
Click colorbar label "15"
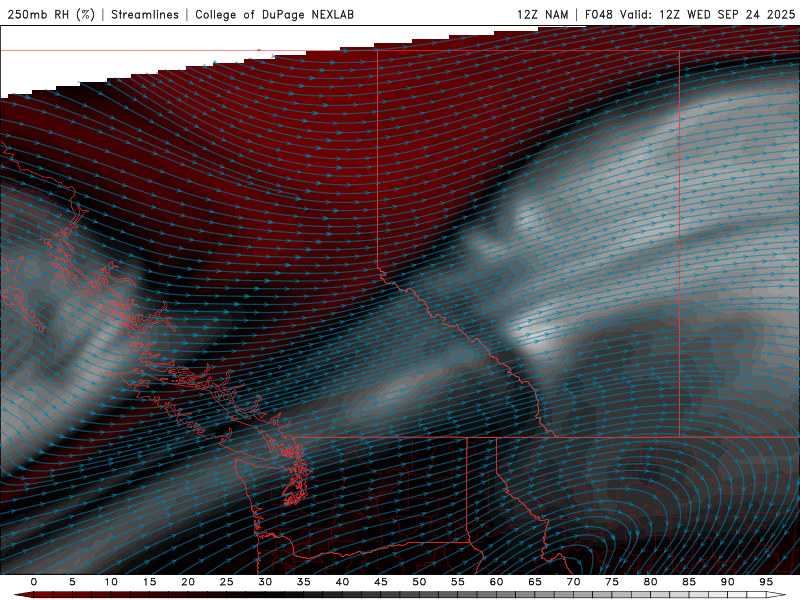[149, 582]
